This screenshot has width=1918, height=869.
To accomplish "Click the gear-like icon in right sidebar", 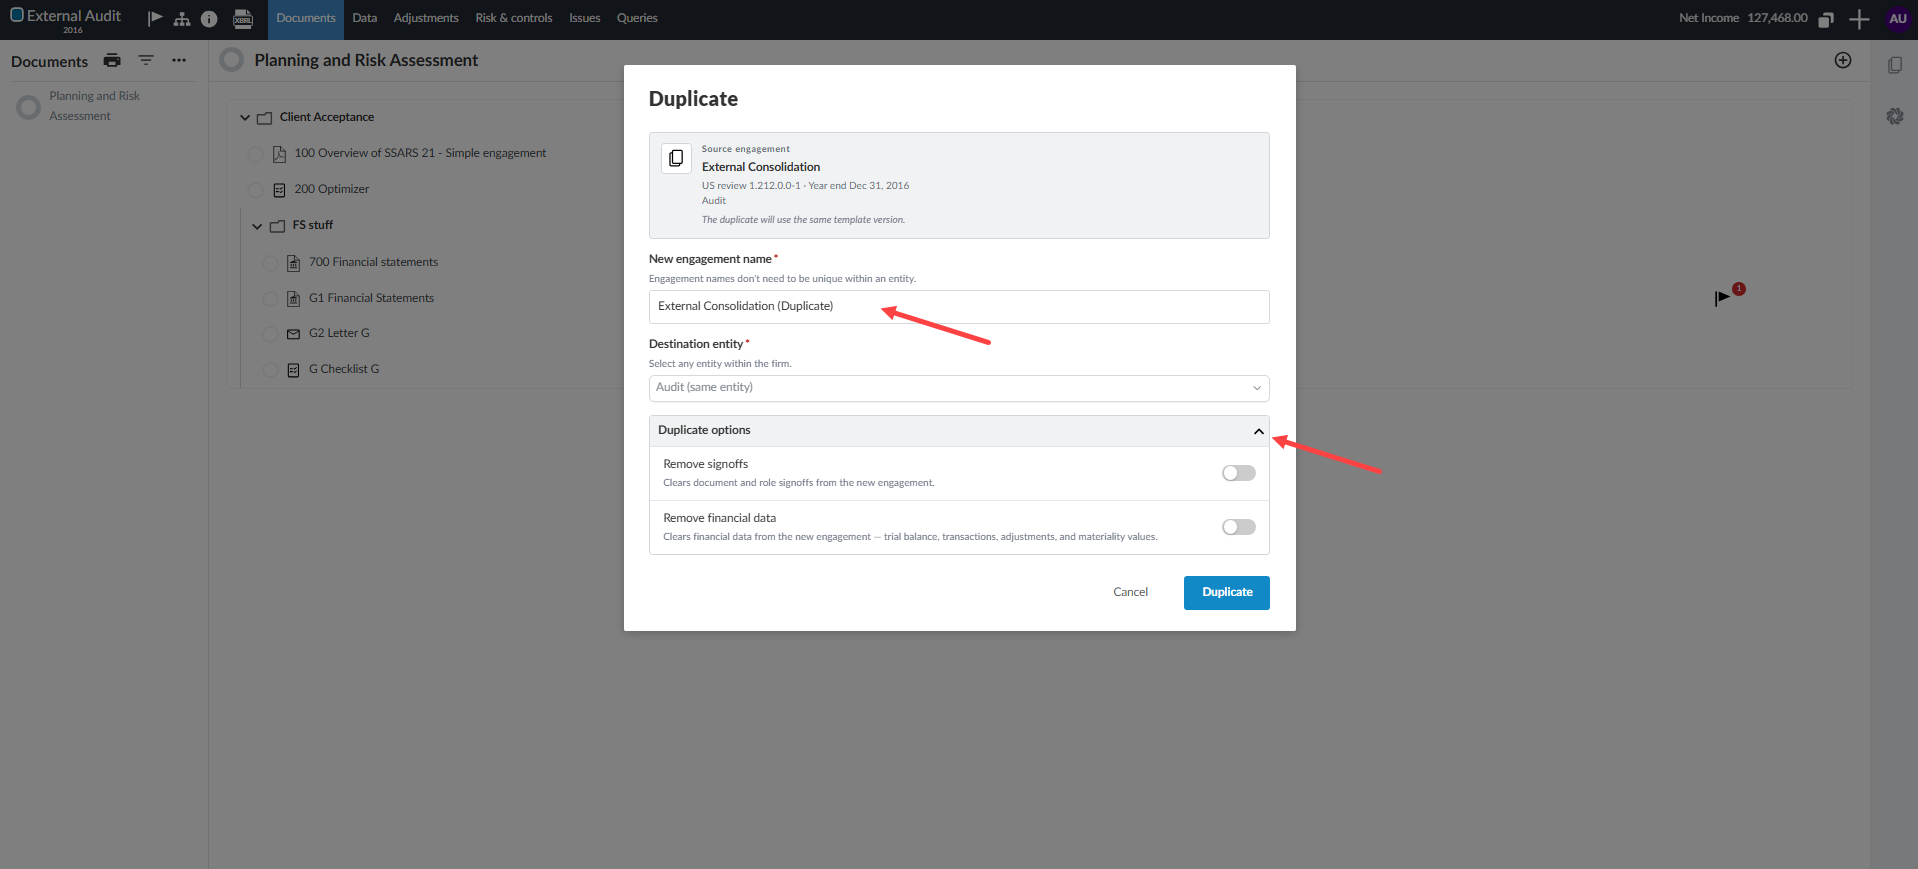I will [1895, 116].
